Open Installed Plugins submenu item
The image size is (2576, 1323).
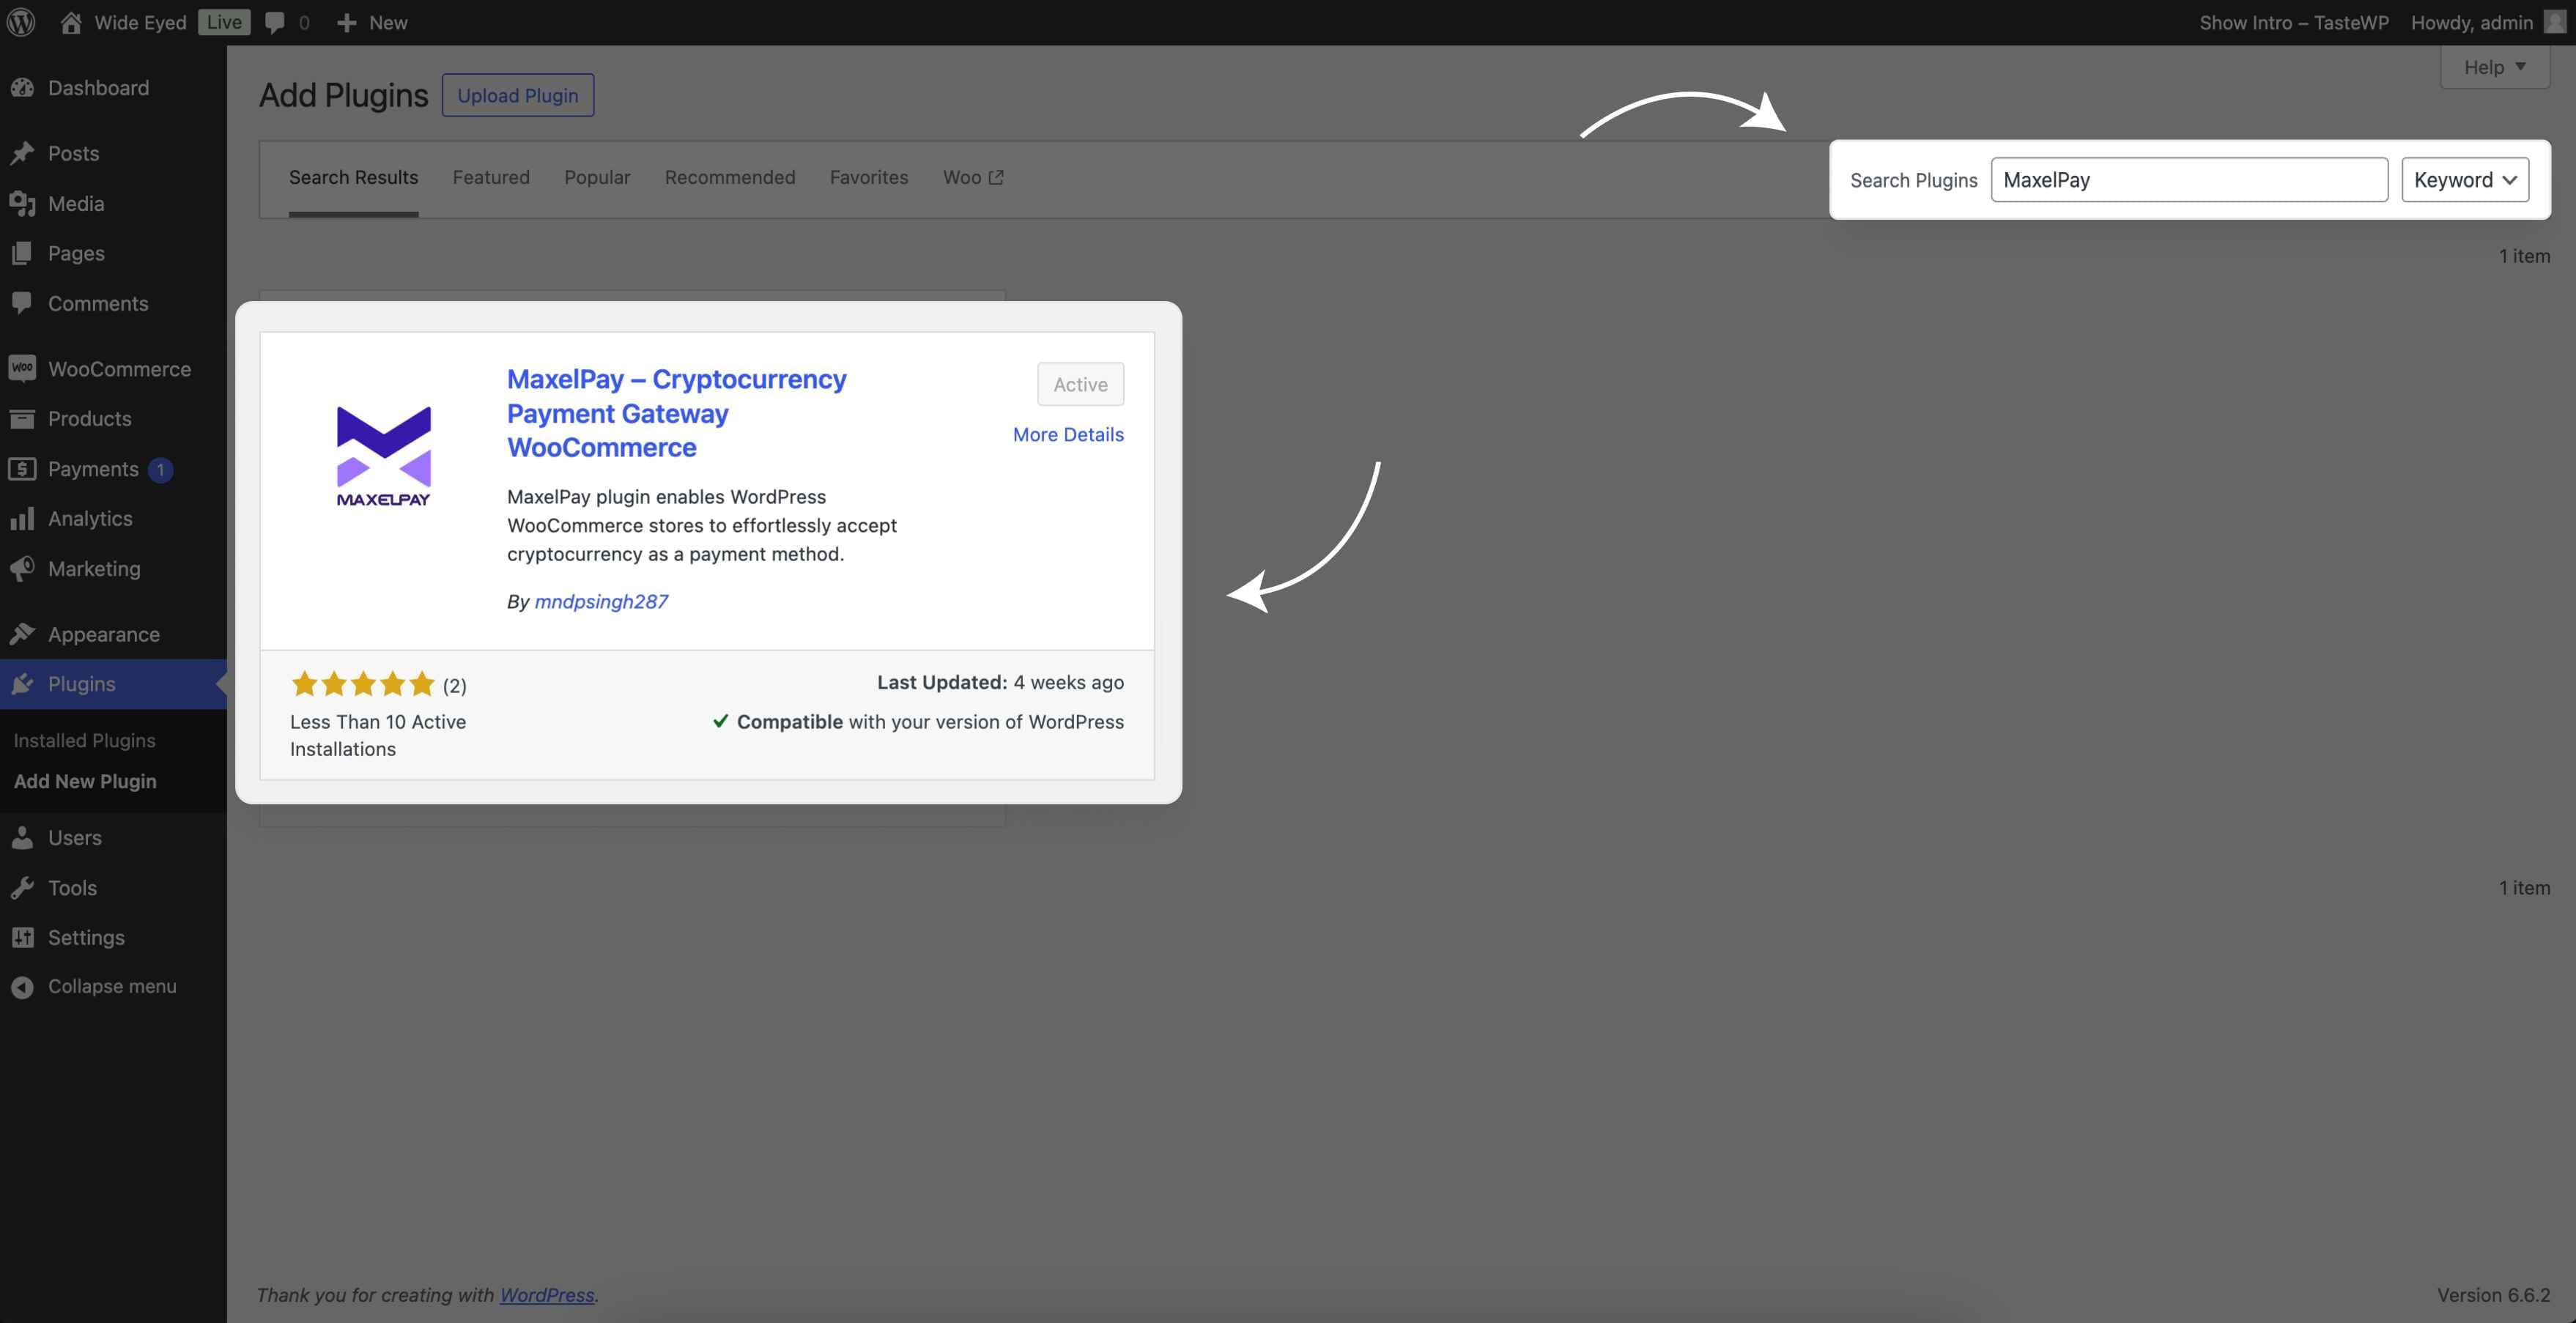(84, 741)
